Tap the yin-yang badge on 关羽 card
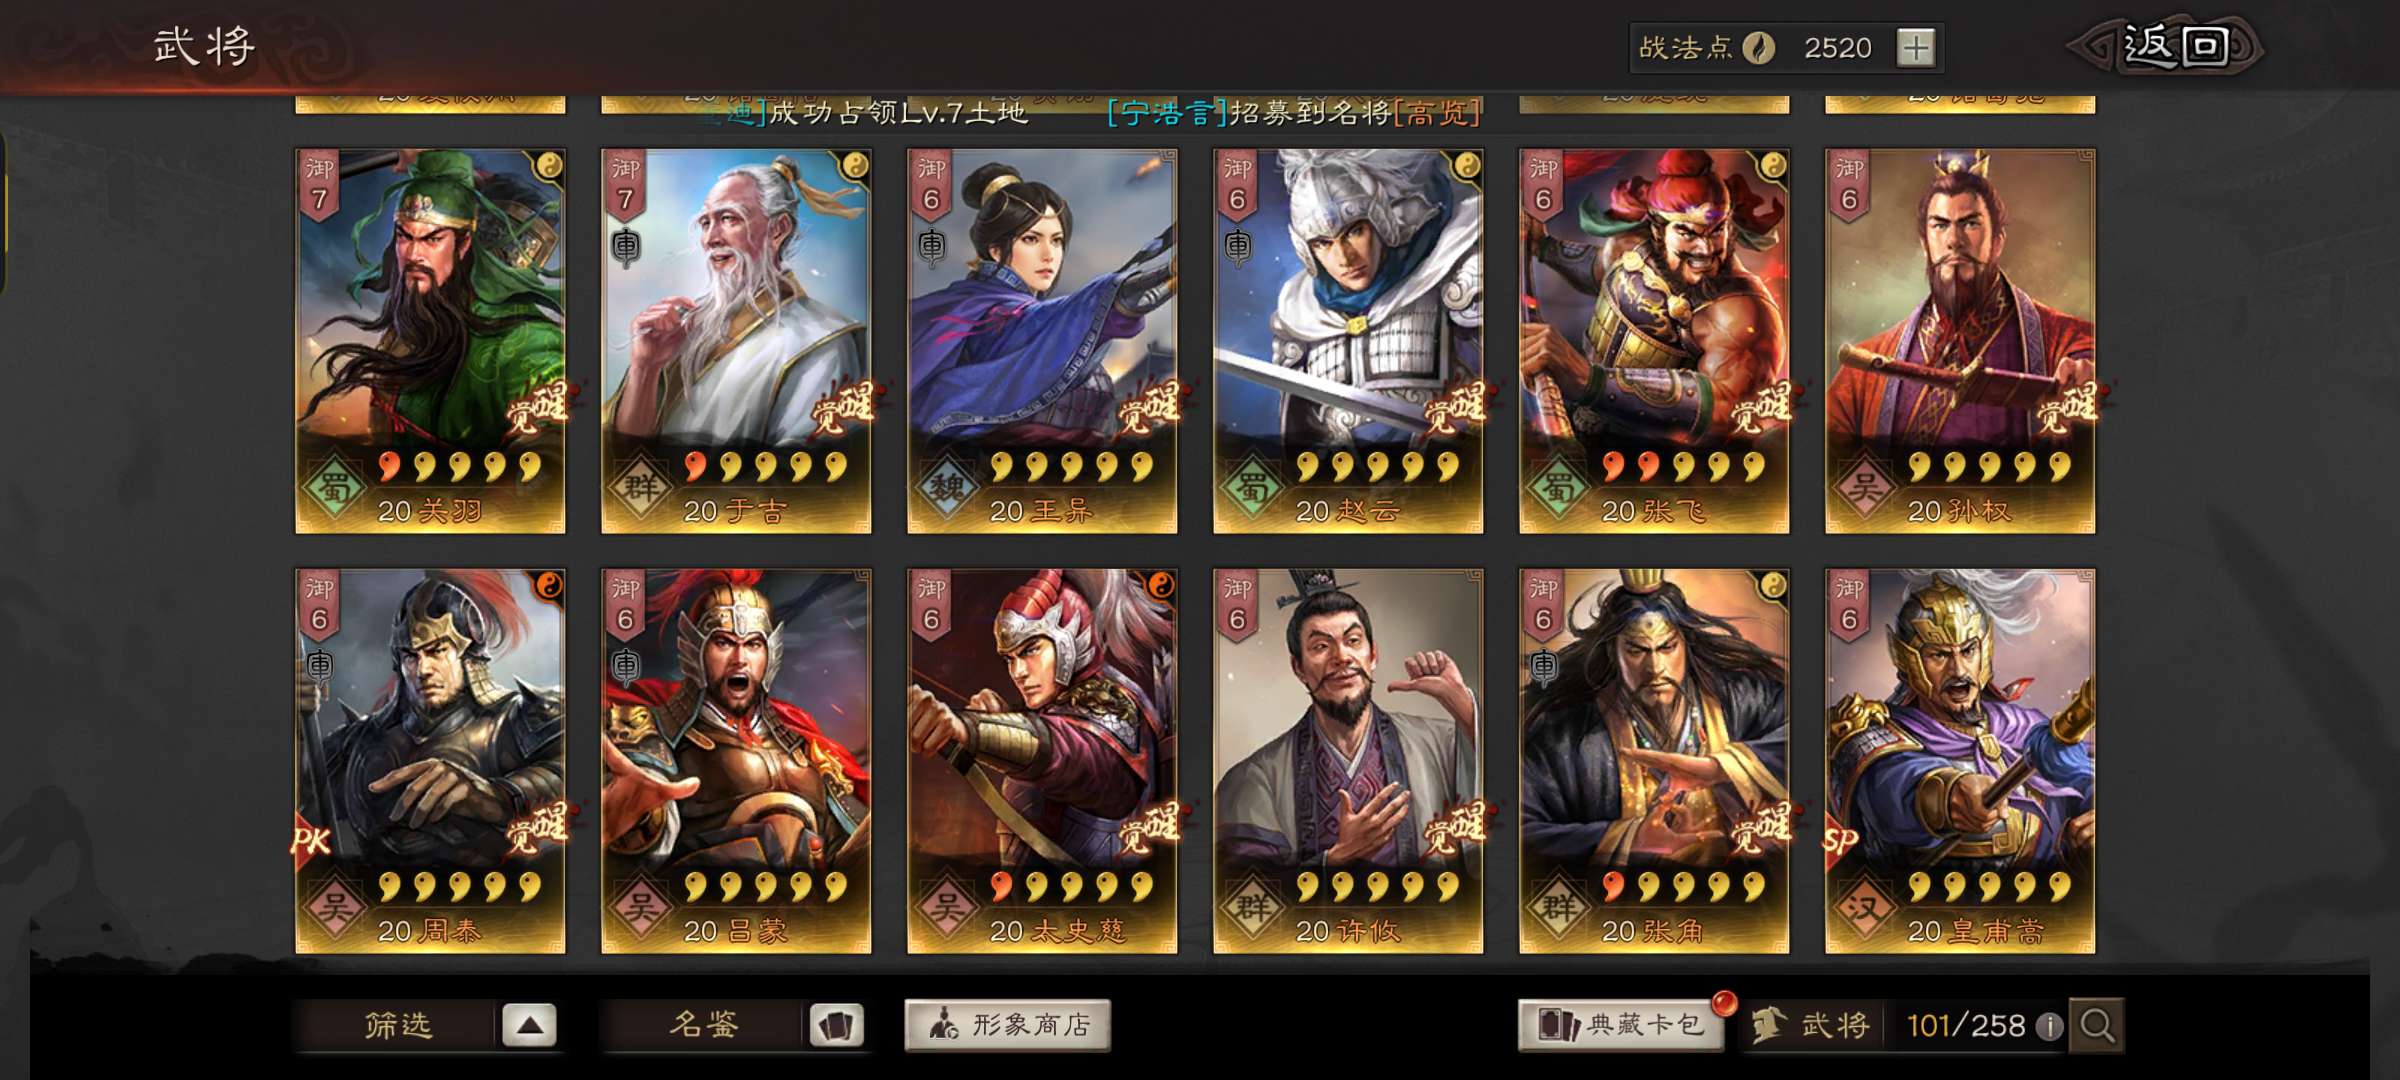The height and width of the screenshot is (1080, 2400). (549, 166)
